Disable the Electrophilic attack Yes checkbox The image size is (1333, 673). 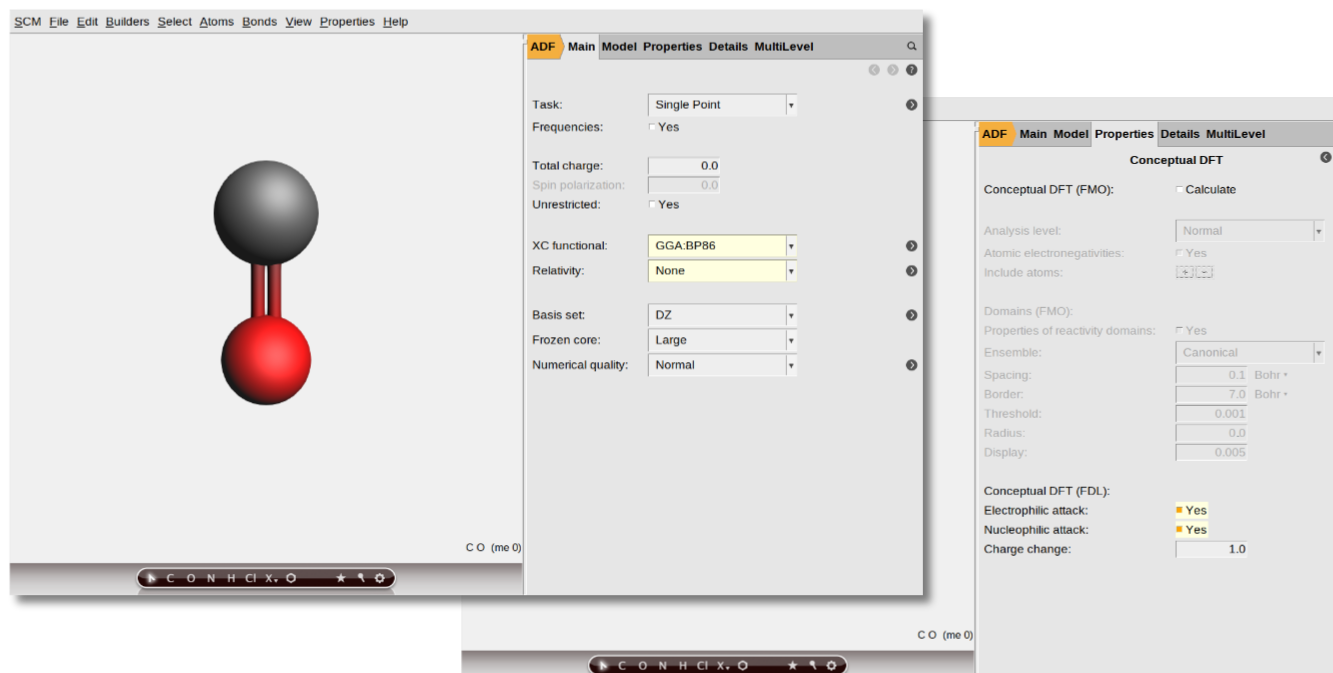(x=1179, y=510)
